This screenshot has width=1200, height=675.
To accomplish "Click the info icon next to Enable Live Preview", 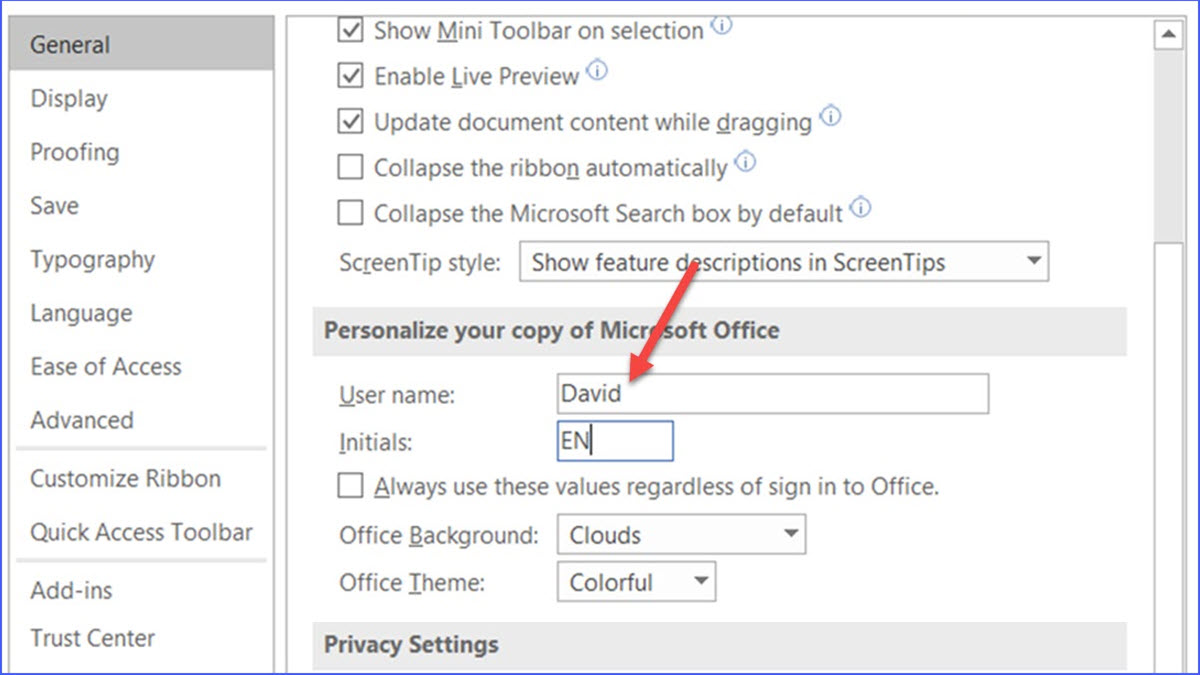I will point(597,68).
